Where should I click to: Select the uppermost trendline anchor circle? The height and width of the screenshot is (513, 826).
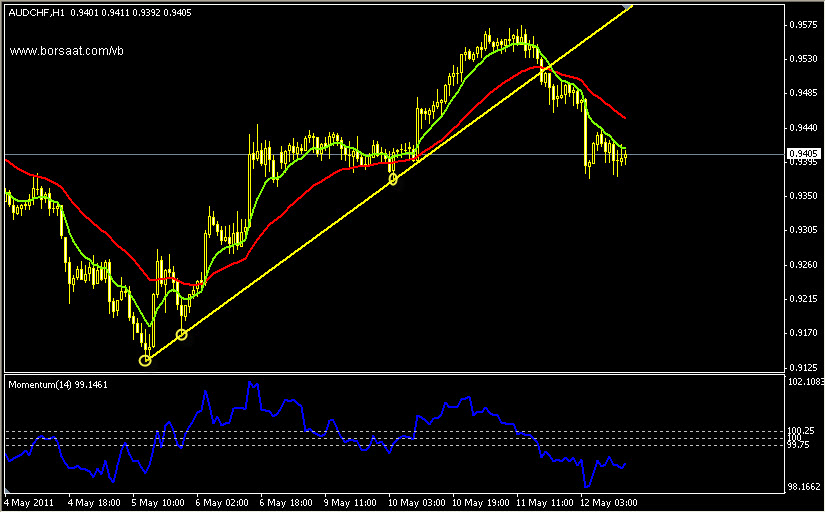point(393,179)
